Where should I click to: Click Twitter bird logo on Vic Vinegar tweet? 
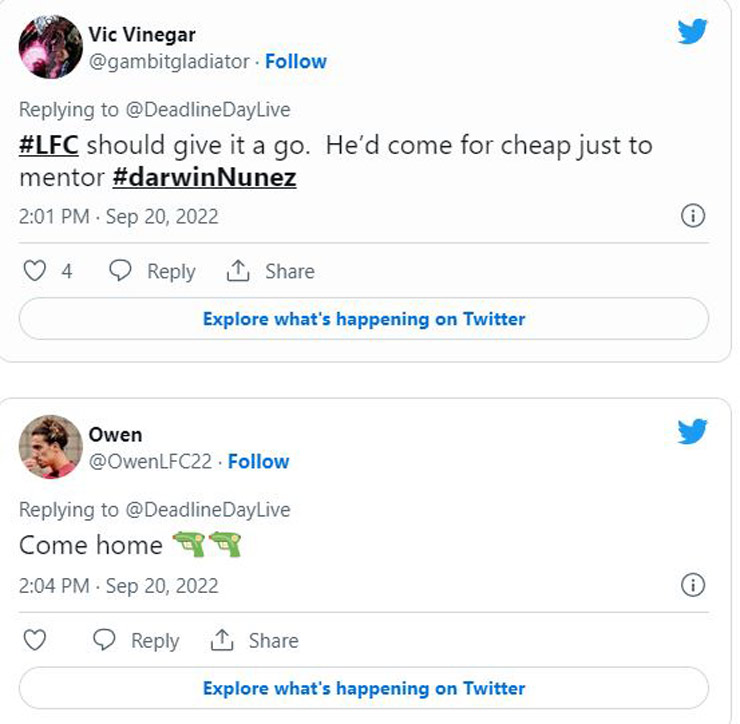pyautogui.click(x=692, y=32)
